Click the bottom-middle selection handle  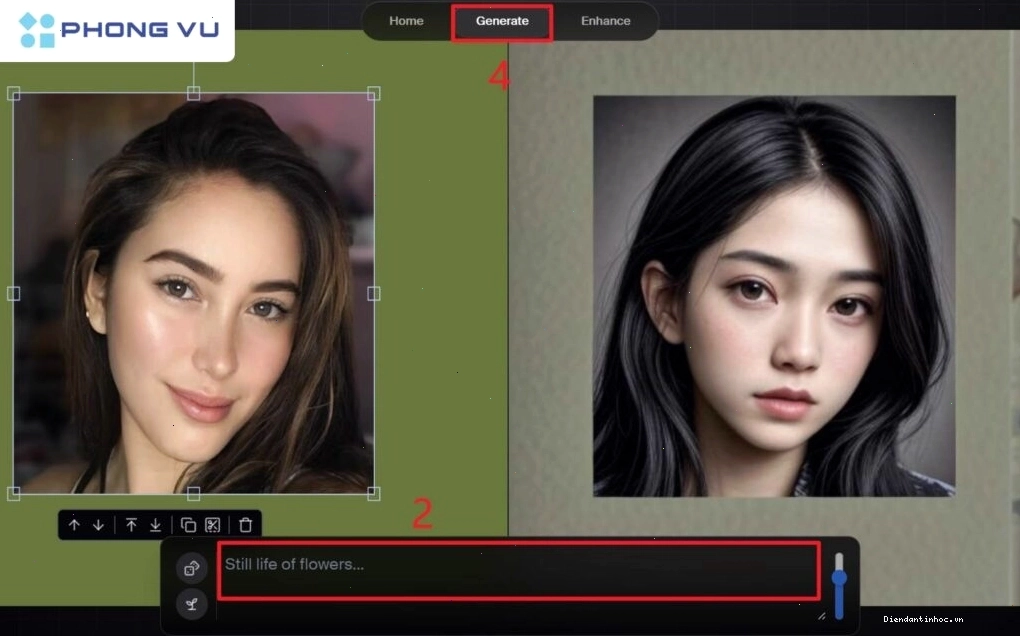tap(193, 494)
